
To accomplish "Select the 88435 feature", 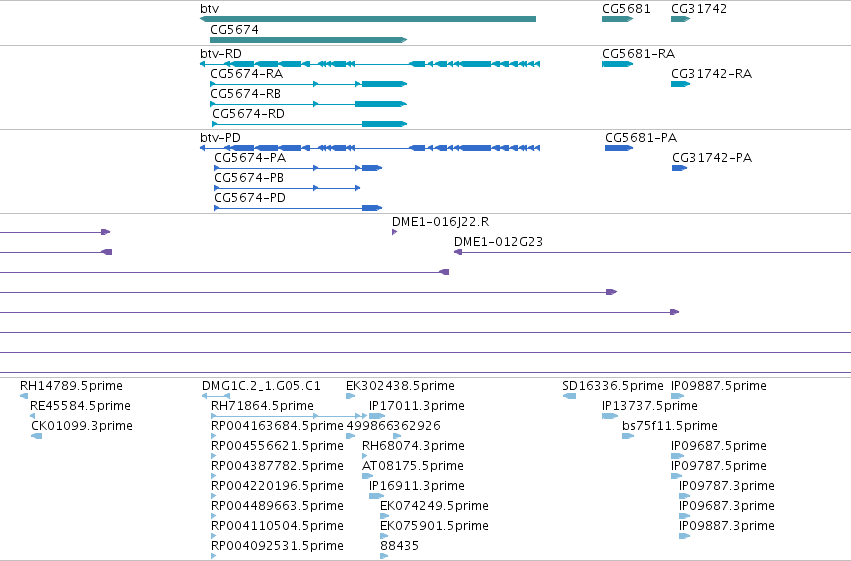I will (384, 556).
